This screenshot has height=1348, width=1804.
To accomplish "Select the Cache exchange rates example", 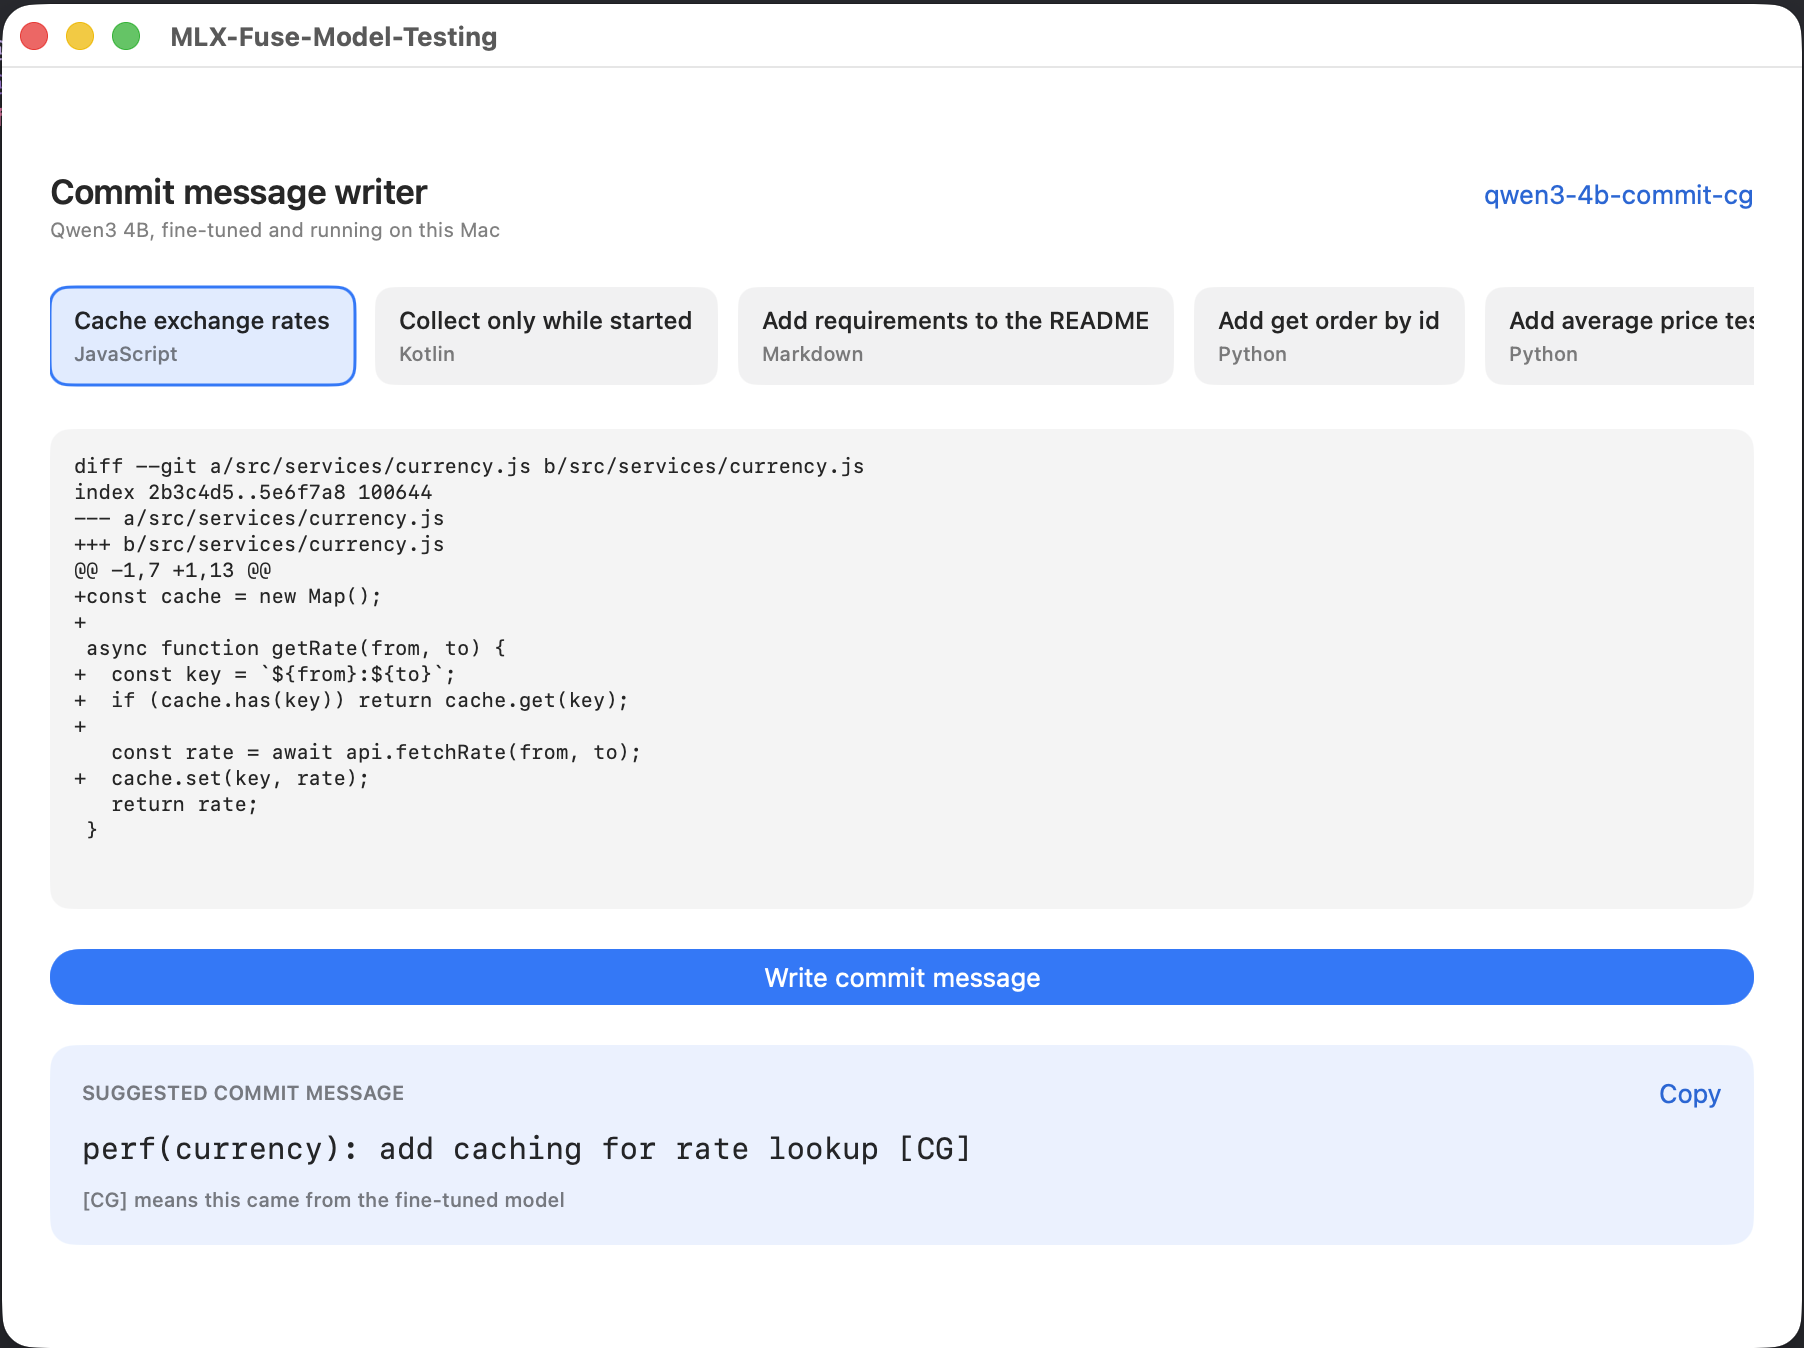I will pos(203,336).
